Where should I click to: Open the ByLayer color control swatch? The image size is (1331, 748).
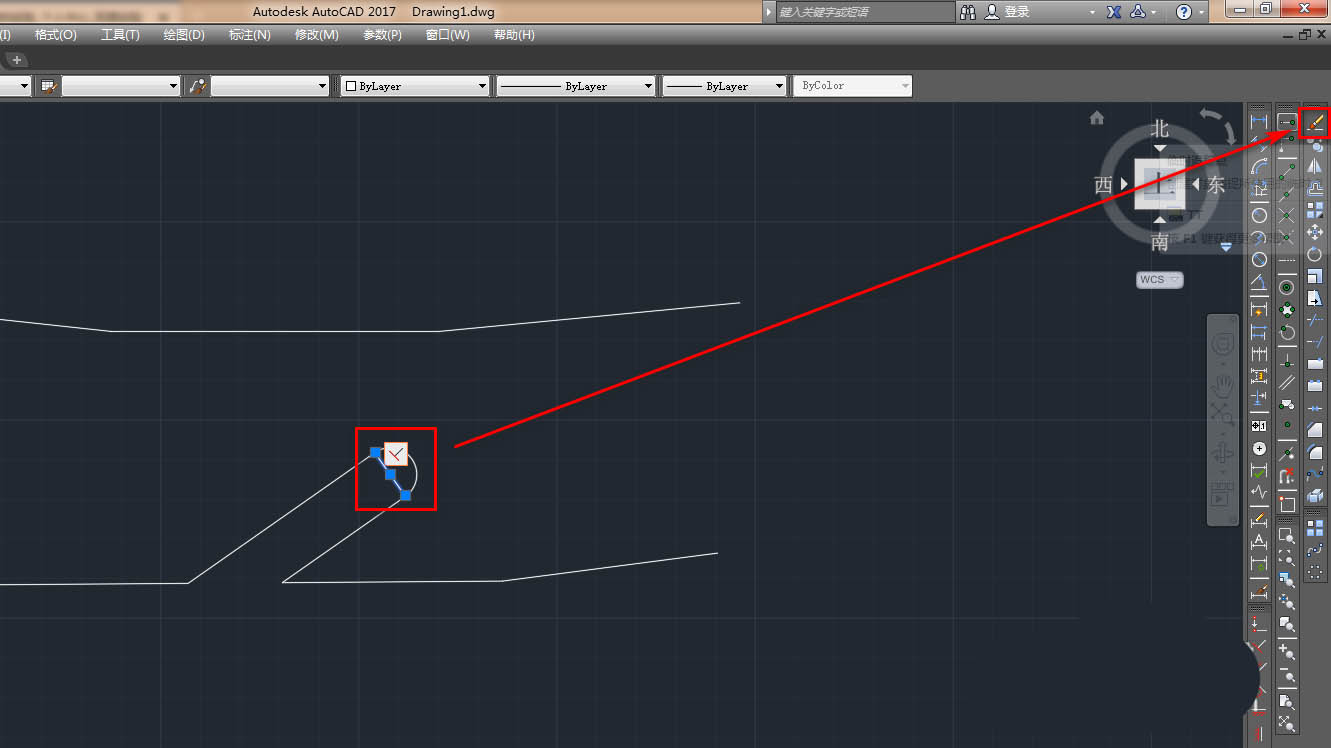click(x=415, y=86)
